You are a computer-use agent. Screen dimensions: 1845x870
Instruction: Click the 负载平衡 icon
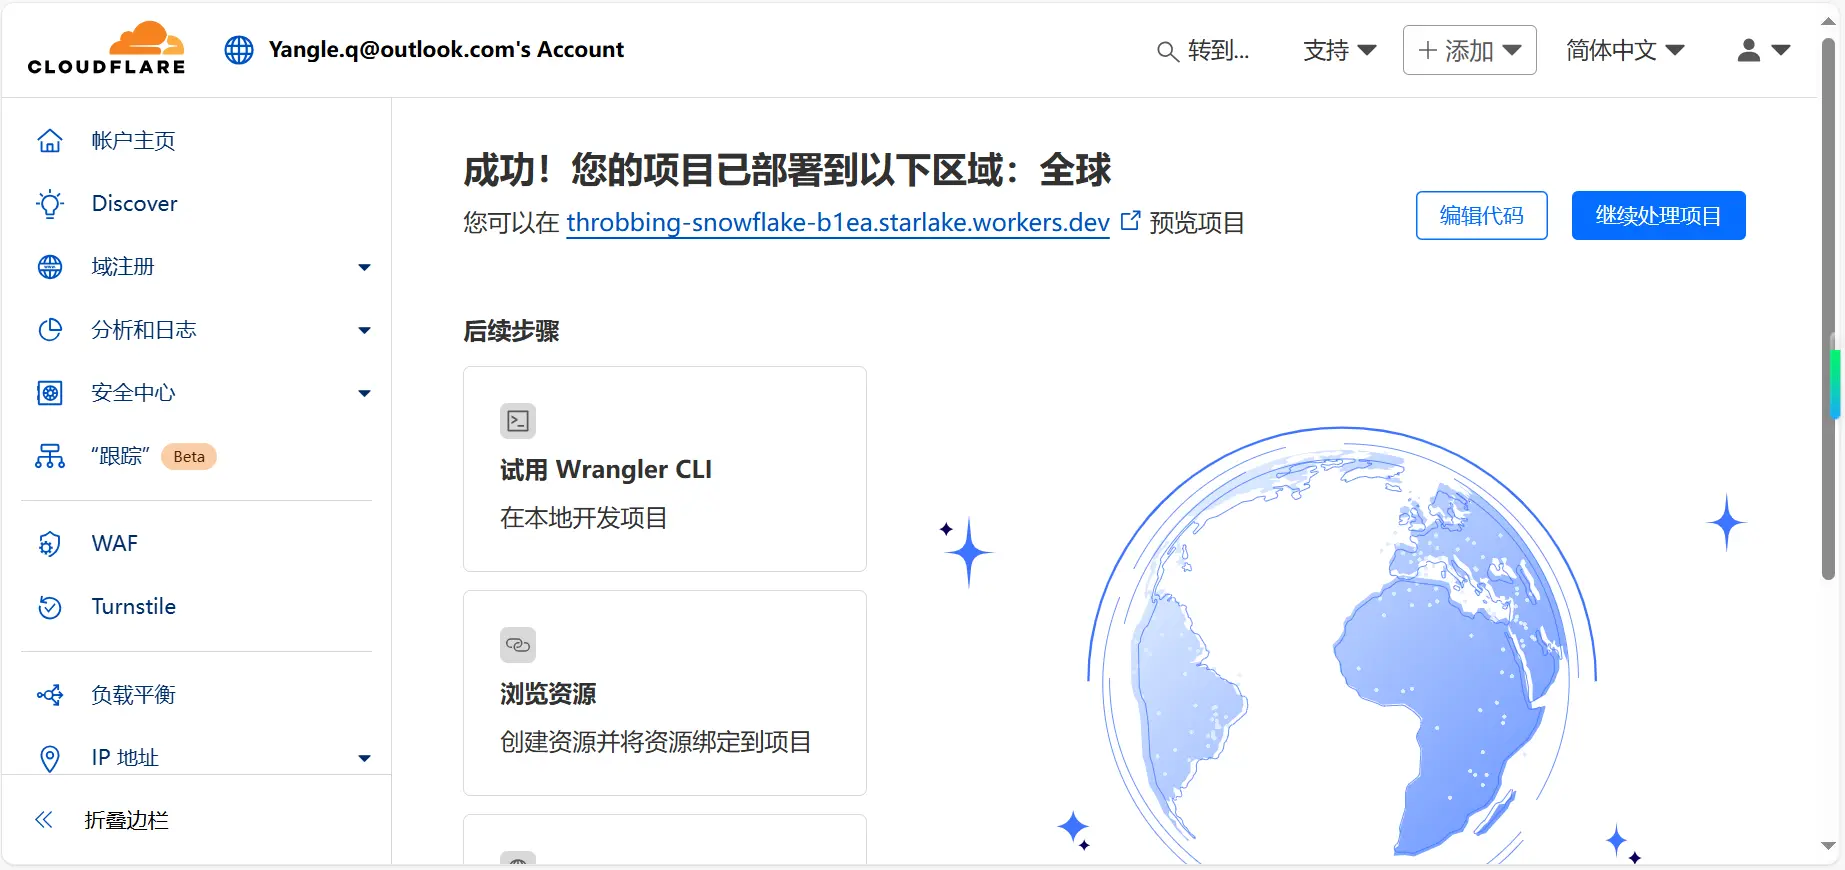coord(50,695)
